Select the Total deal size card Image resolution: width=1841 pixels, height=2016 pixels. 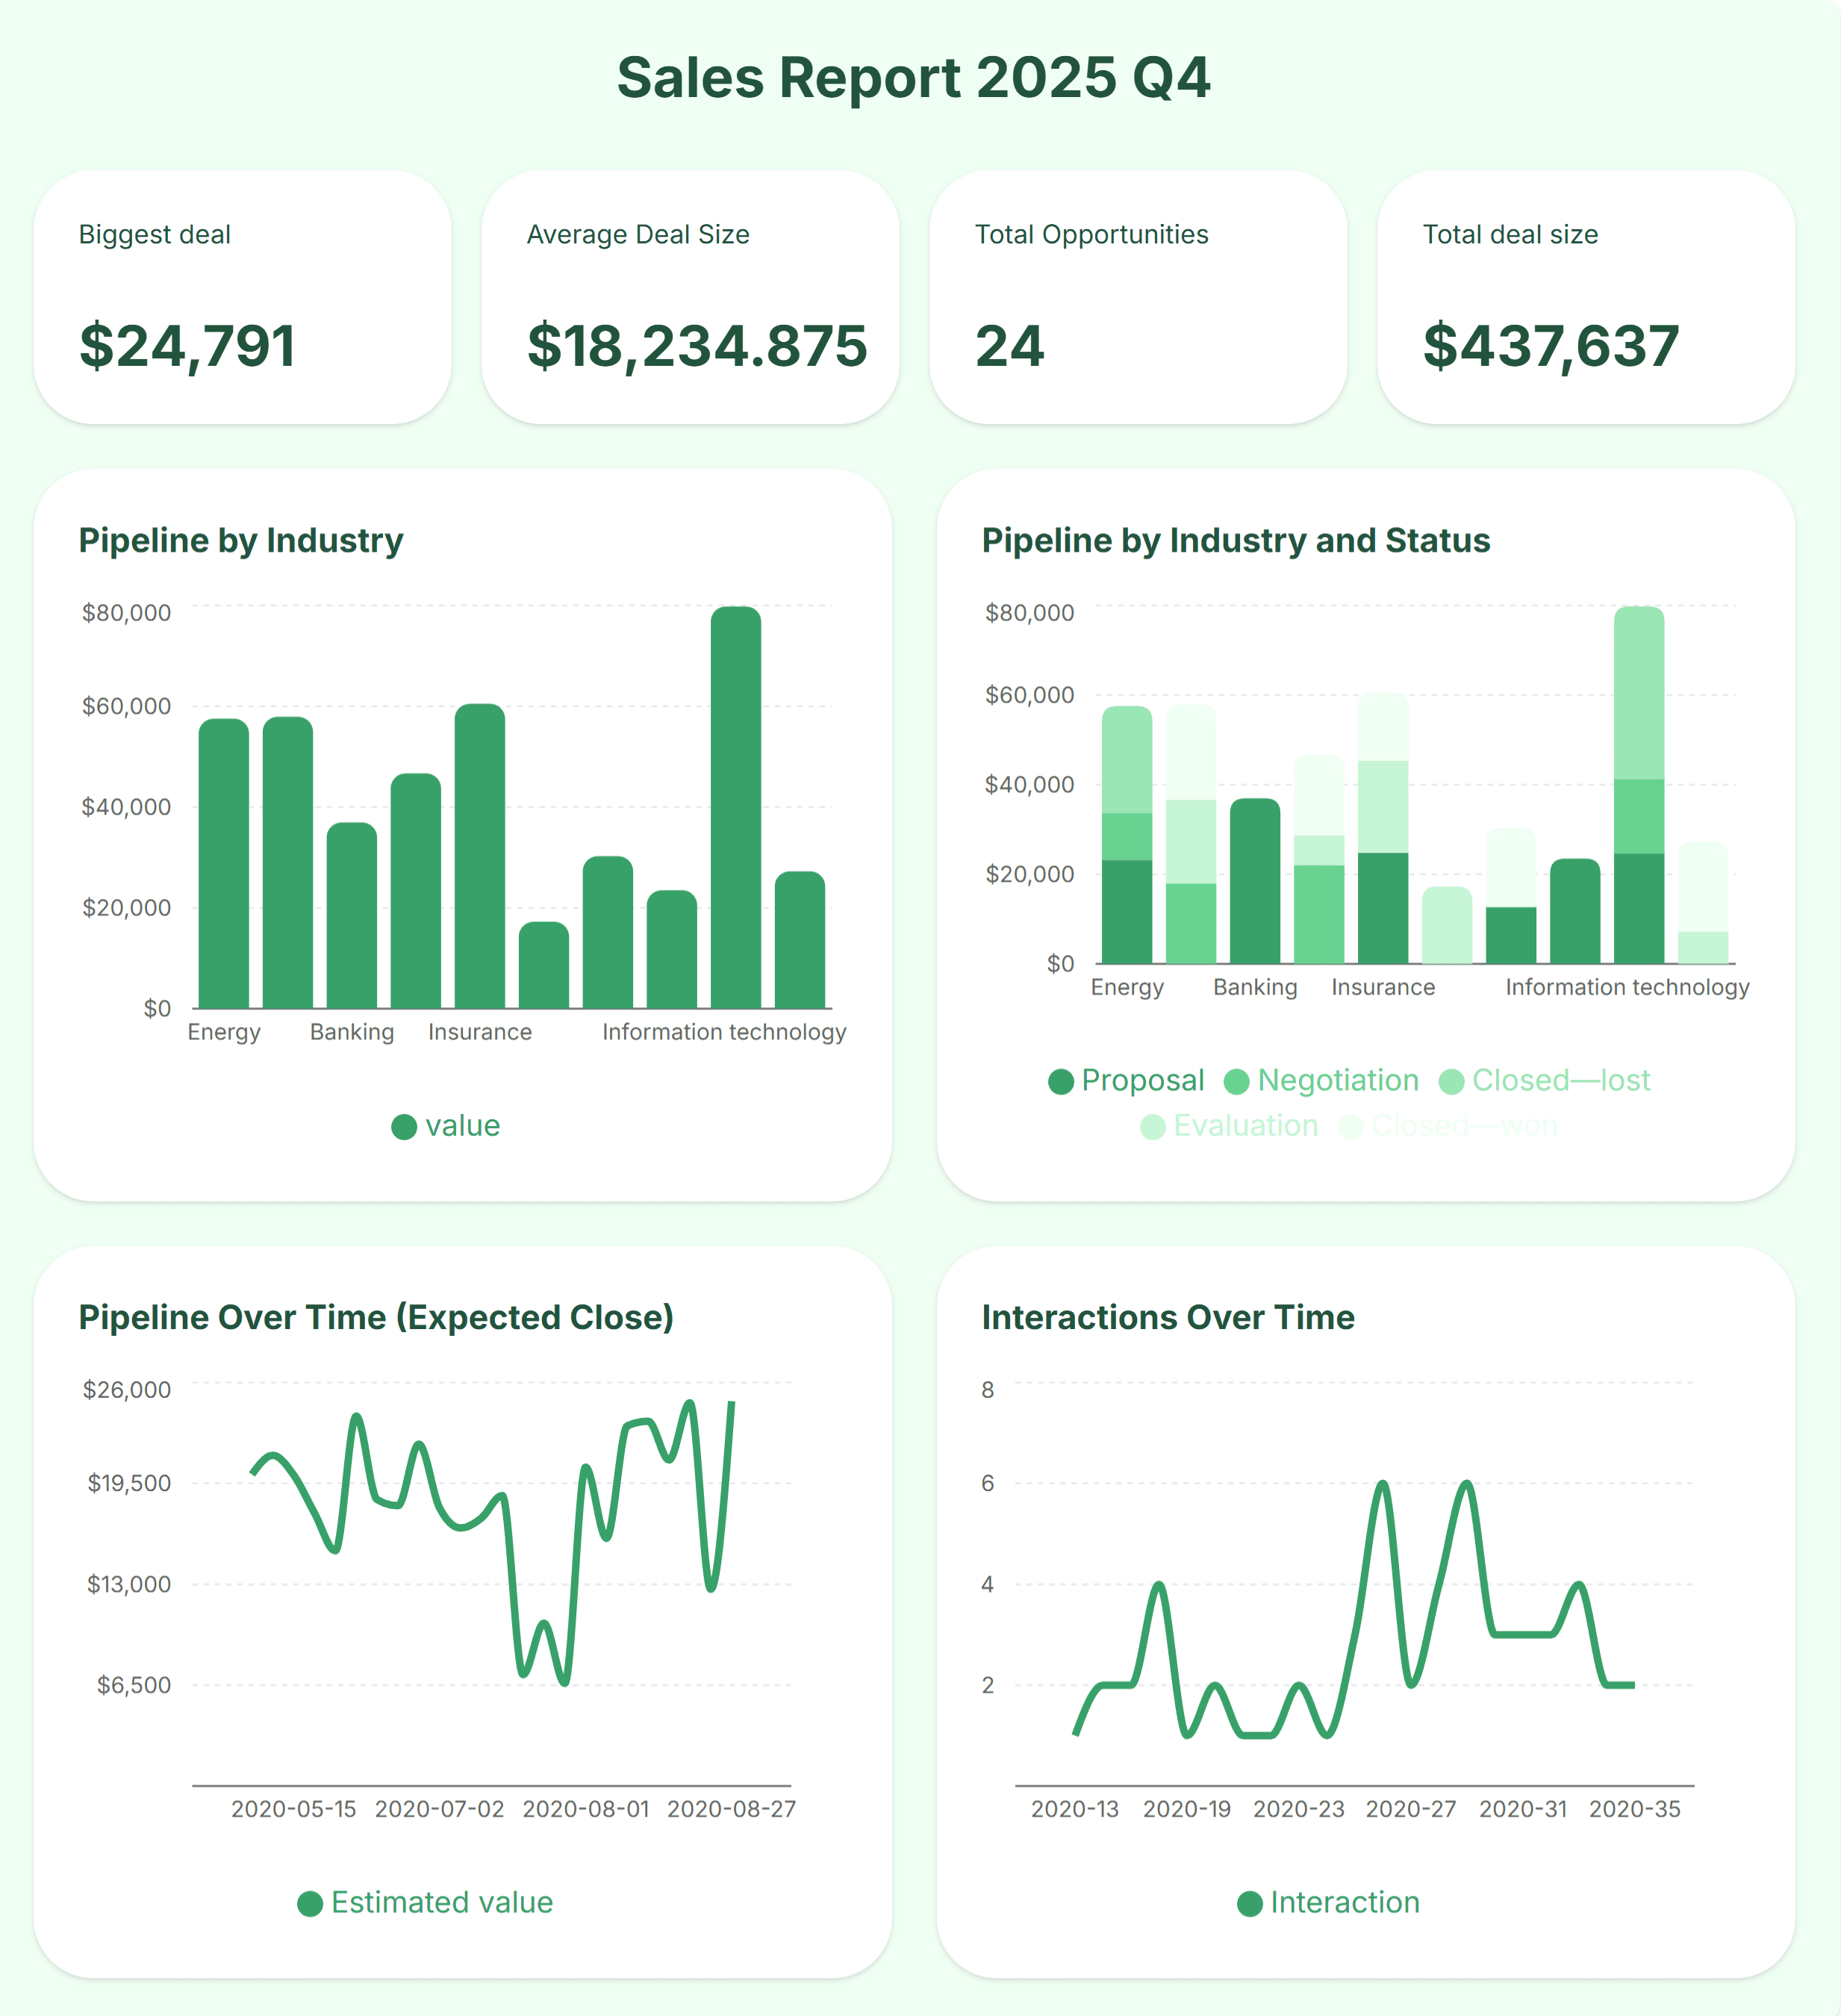click(x=1586, y=297)
